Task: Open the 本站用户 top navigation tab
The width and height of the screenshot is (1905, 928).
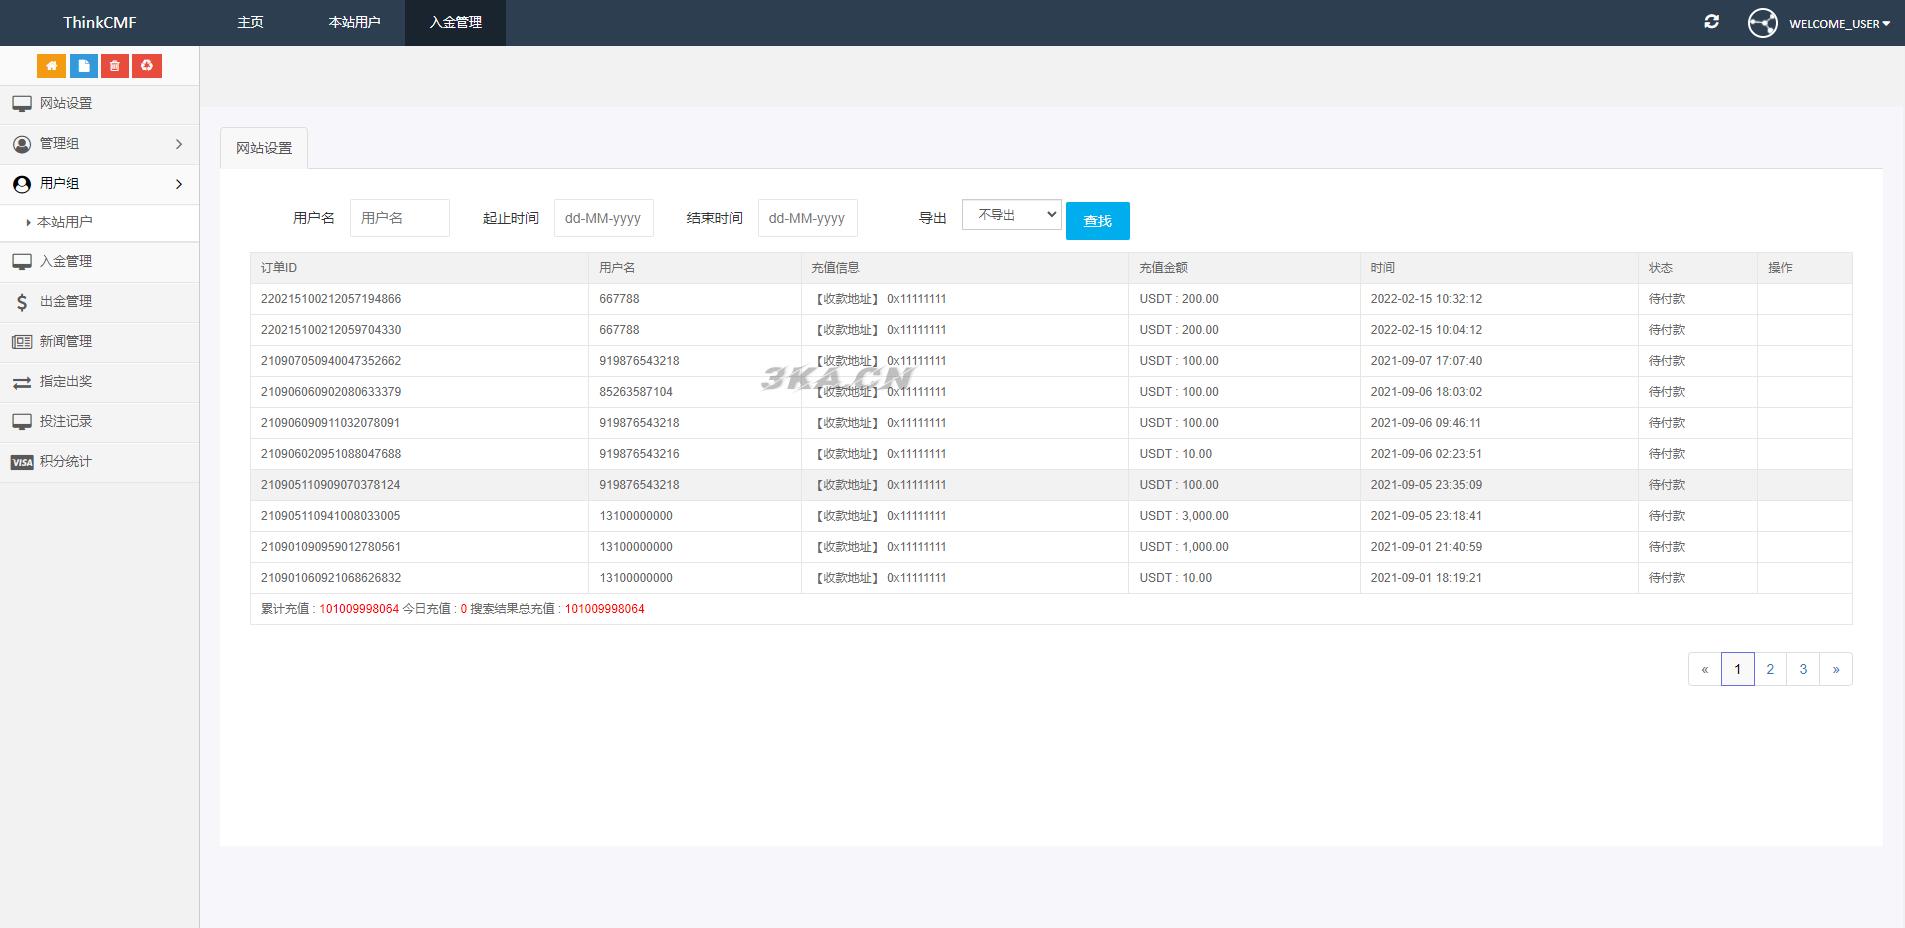Action: [x=354, y=22]
